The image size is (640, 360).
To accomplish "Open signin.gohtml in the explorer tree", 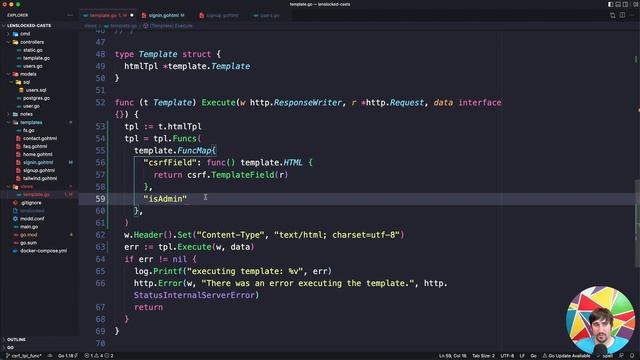I will click(38, 162).
